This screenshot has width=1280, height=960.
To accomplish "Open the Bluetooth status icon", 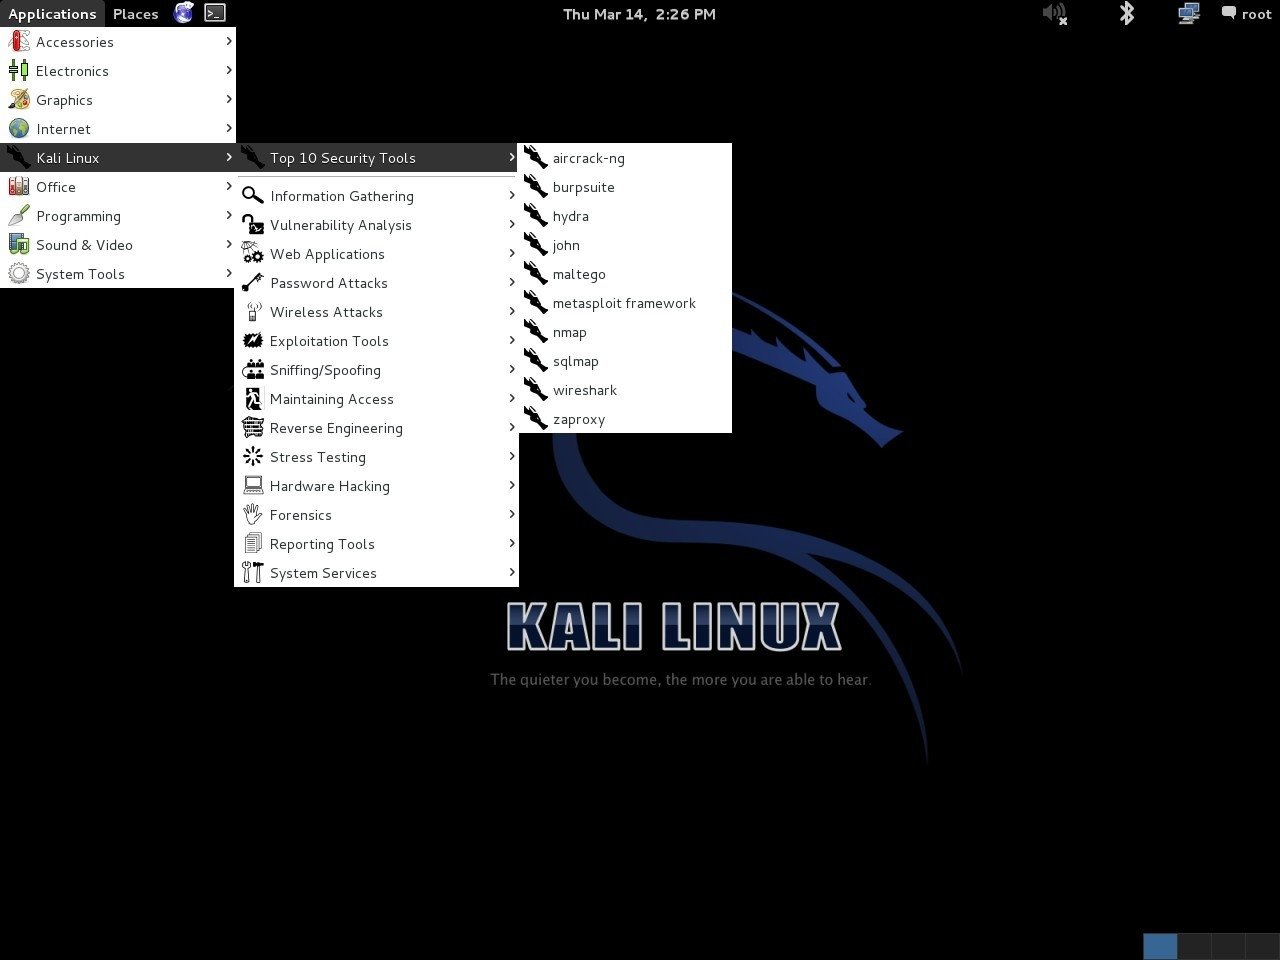I will click(1127, 13).
